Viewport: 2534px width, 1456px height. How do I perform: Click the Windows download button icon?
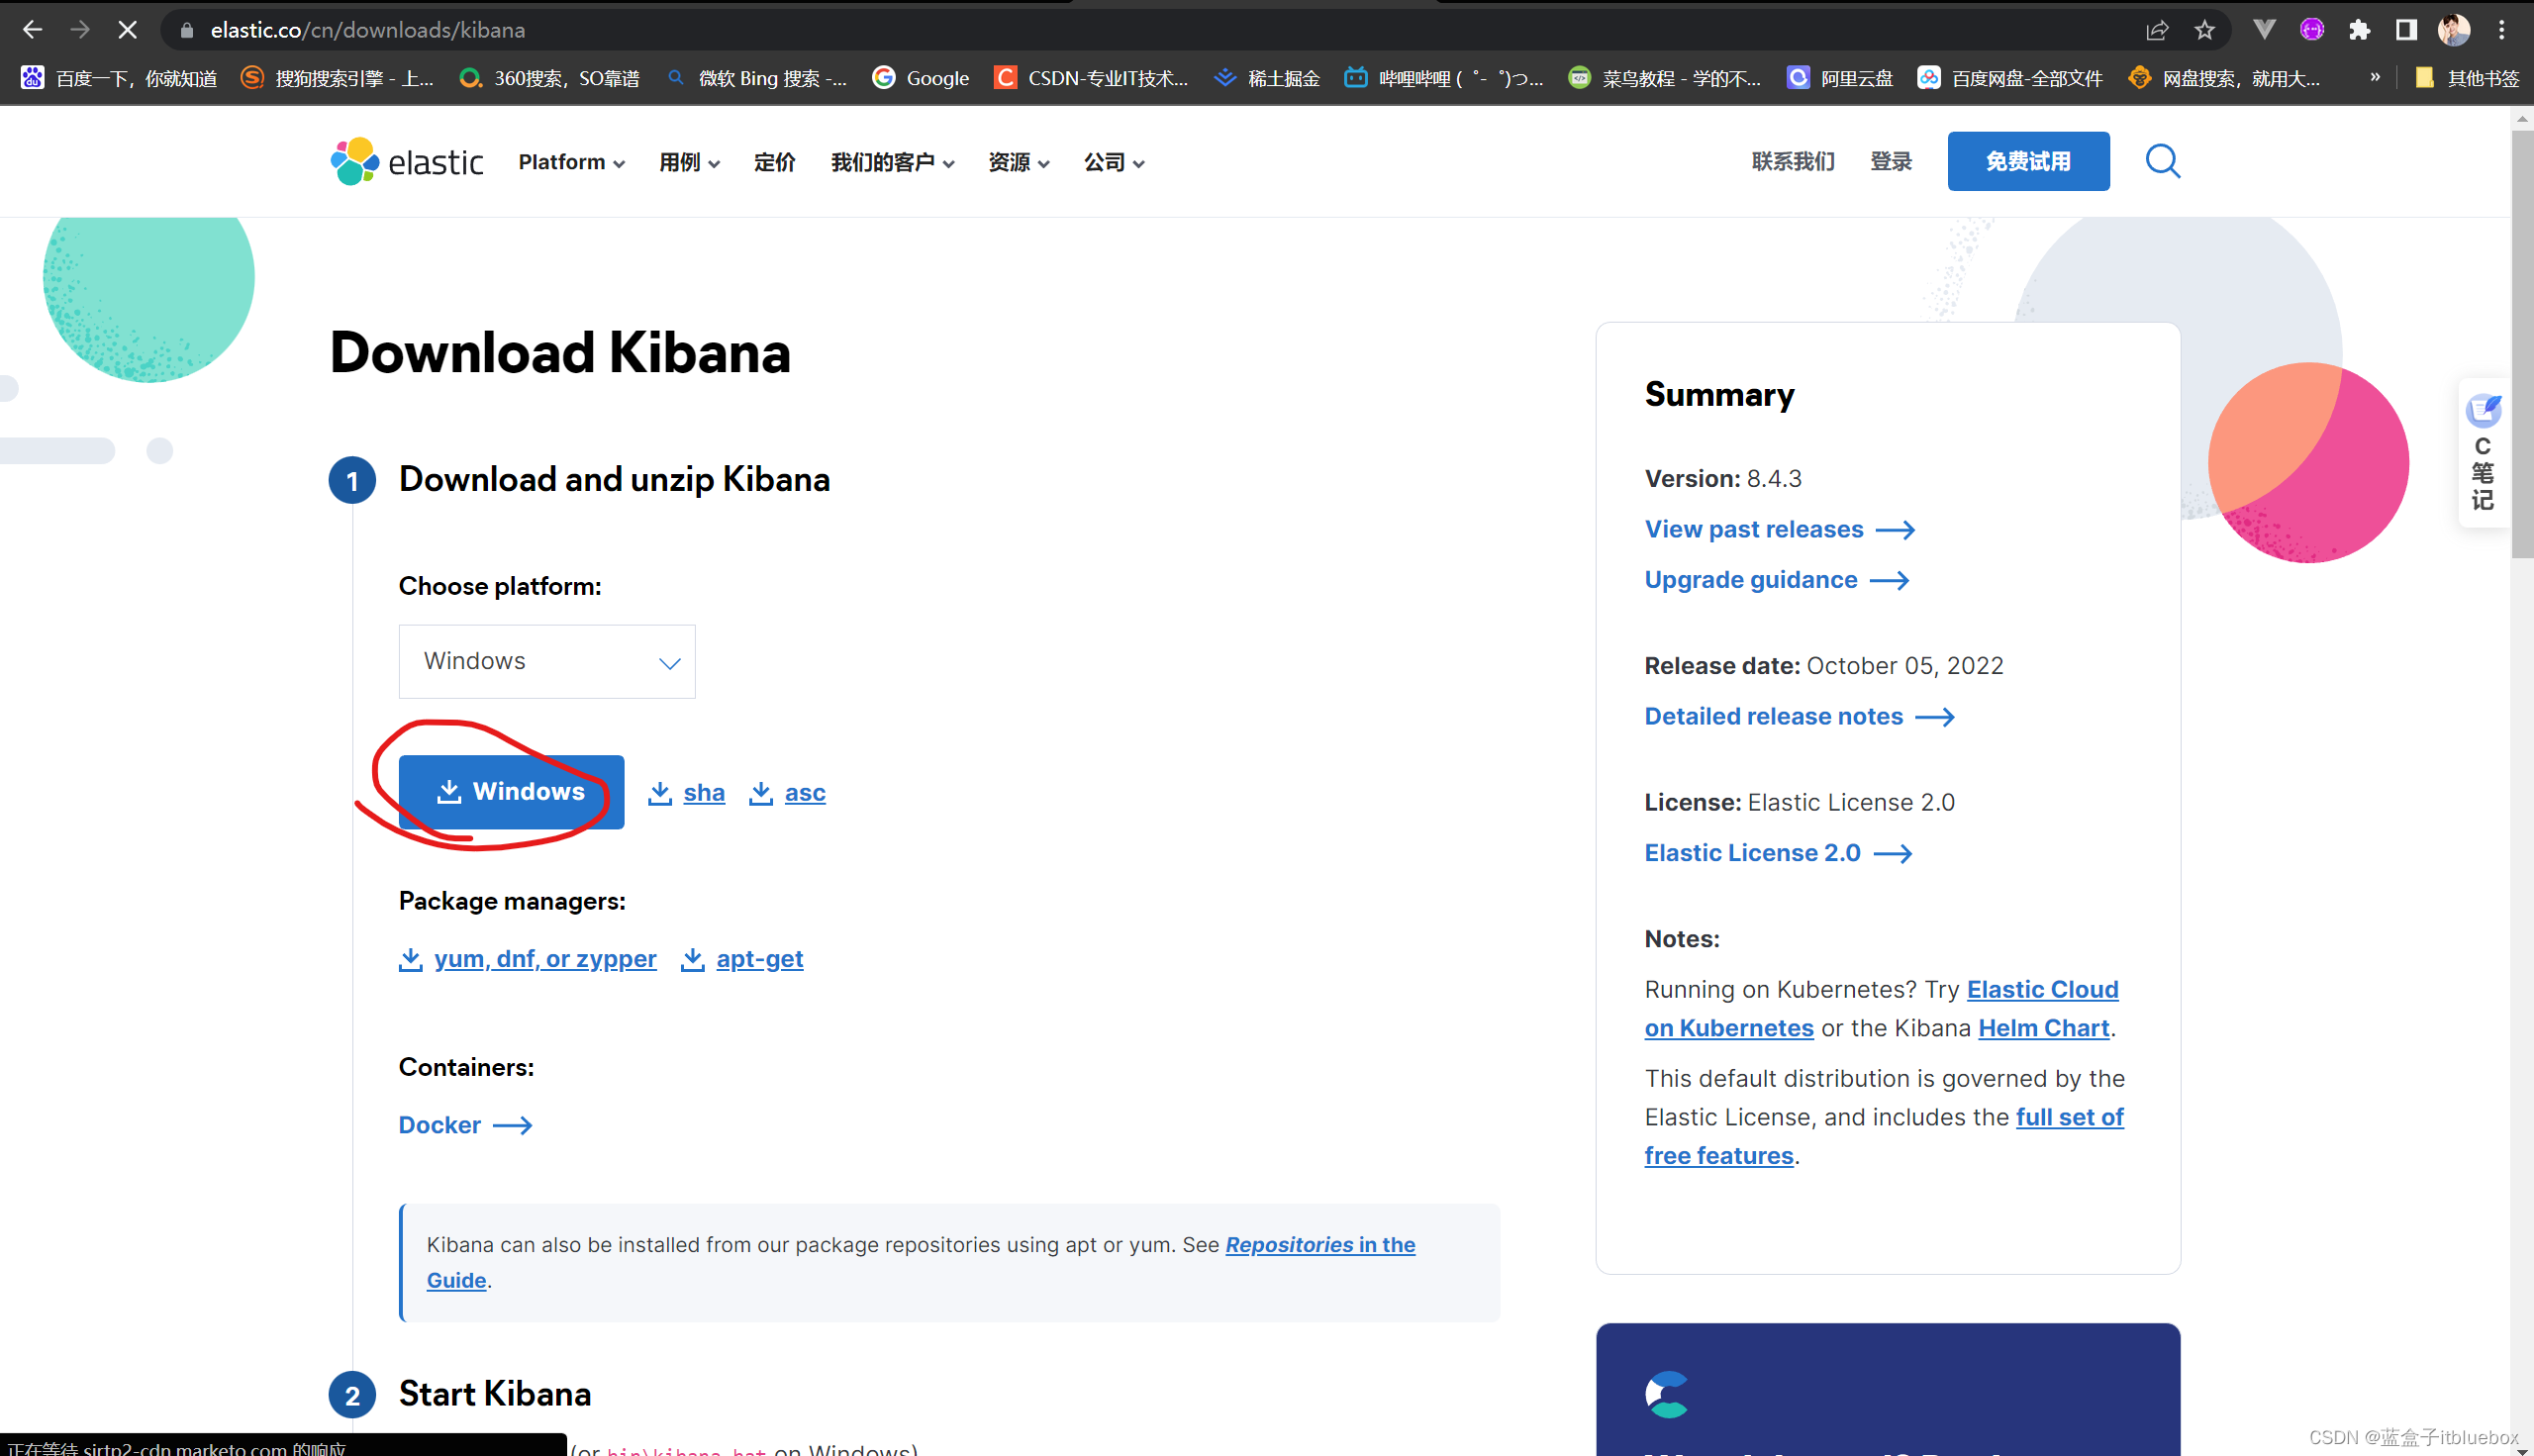[449, 790]
